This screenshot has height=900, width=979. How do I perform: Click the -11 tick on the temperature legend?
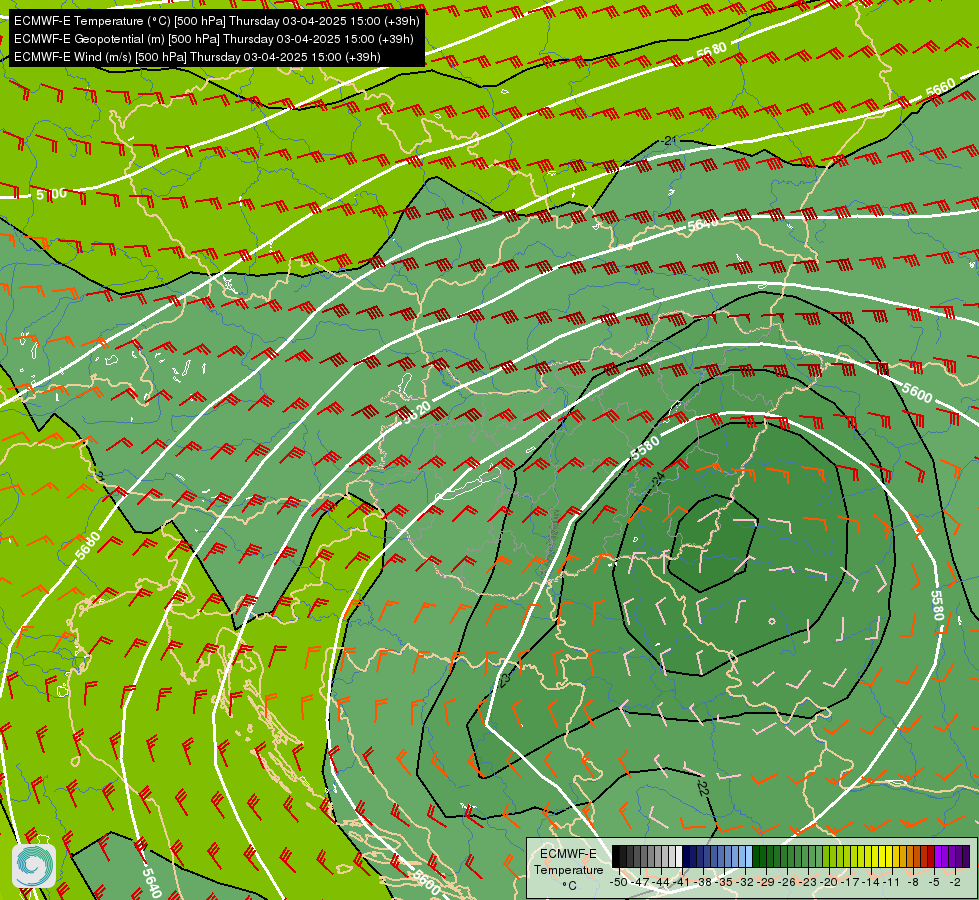tap(892, 883)
